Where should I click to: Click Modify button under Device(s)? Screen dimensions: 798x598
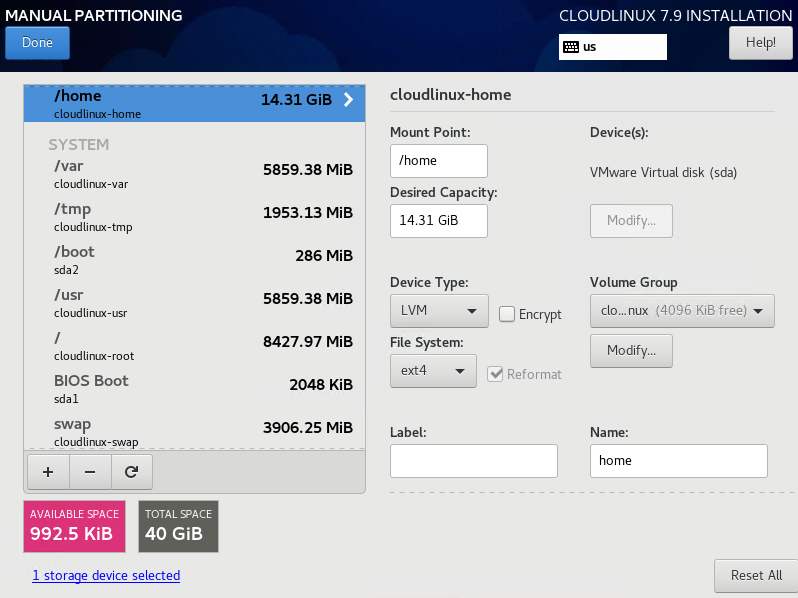(x=631, y=220)
